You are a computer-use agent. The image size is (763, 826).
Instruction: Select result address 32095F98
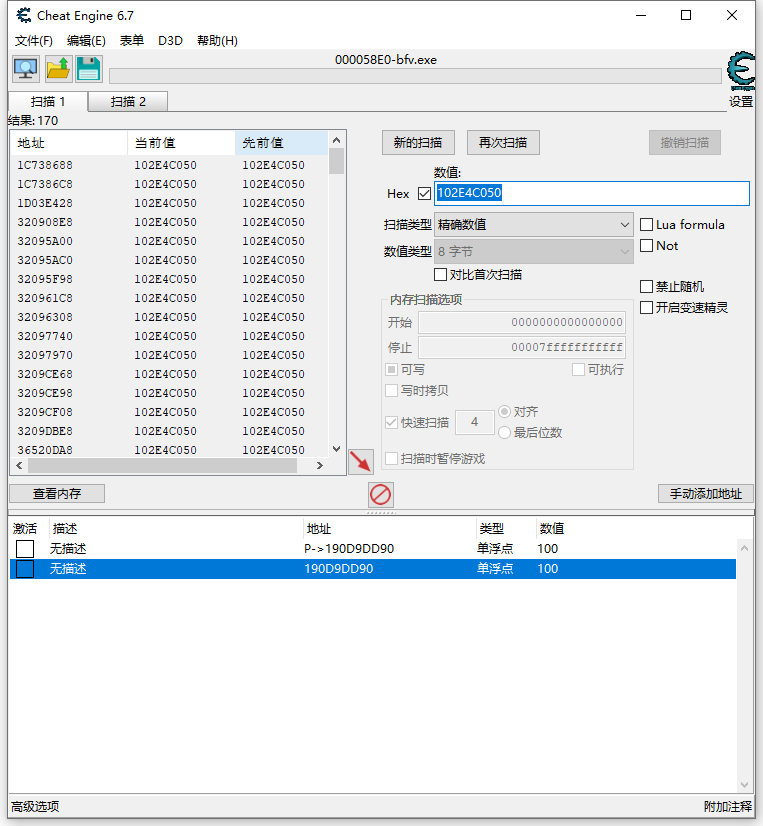45,279
